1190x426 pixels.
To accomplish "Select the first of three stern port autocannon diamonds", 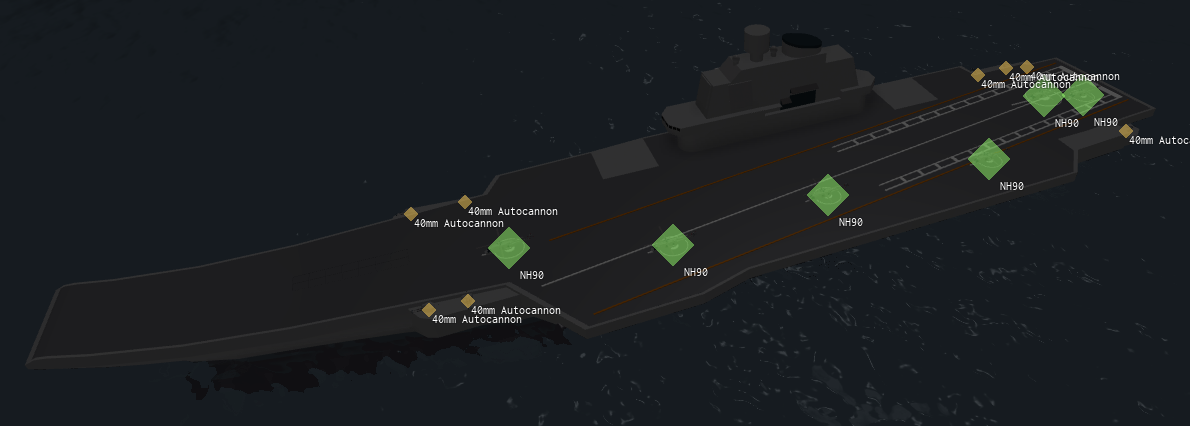I will [978, 74].
